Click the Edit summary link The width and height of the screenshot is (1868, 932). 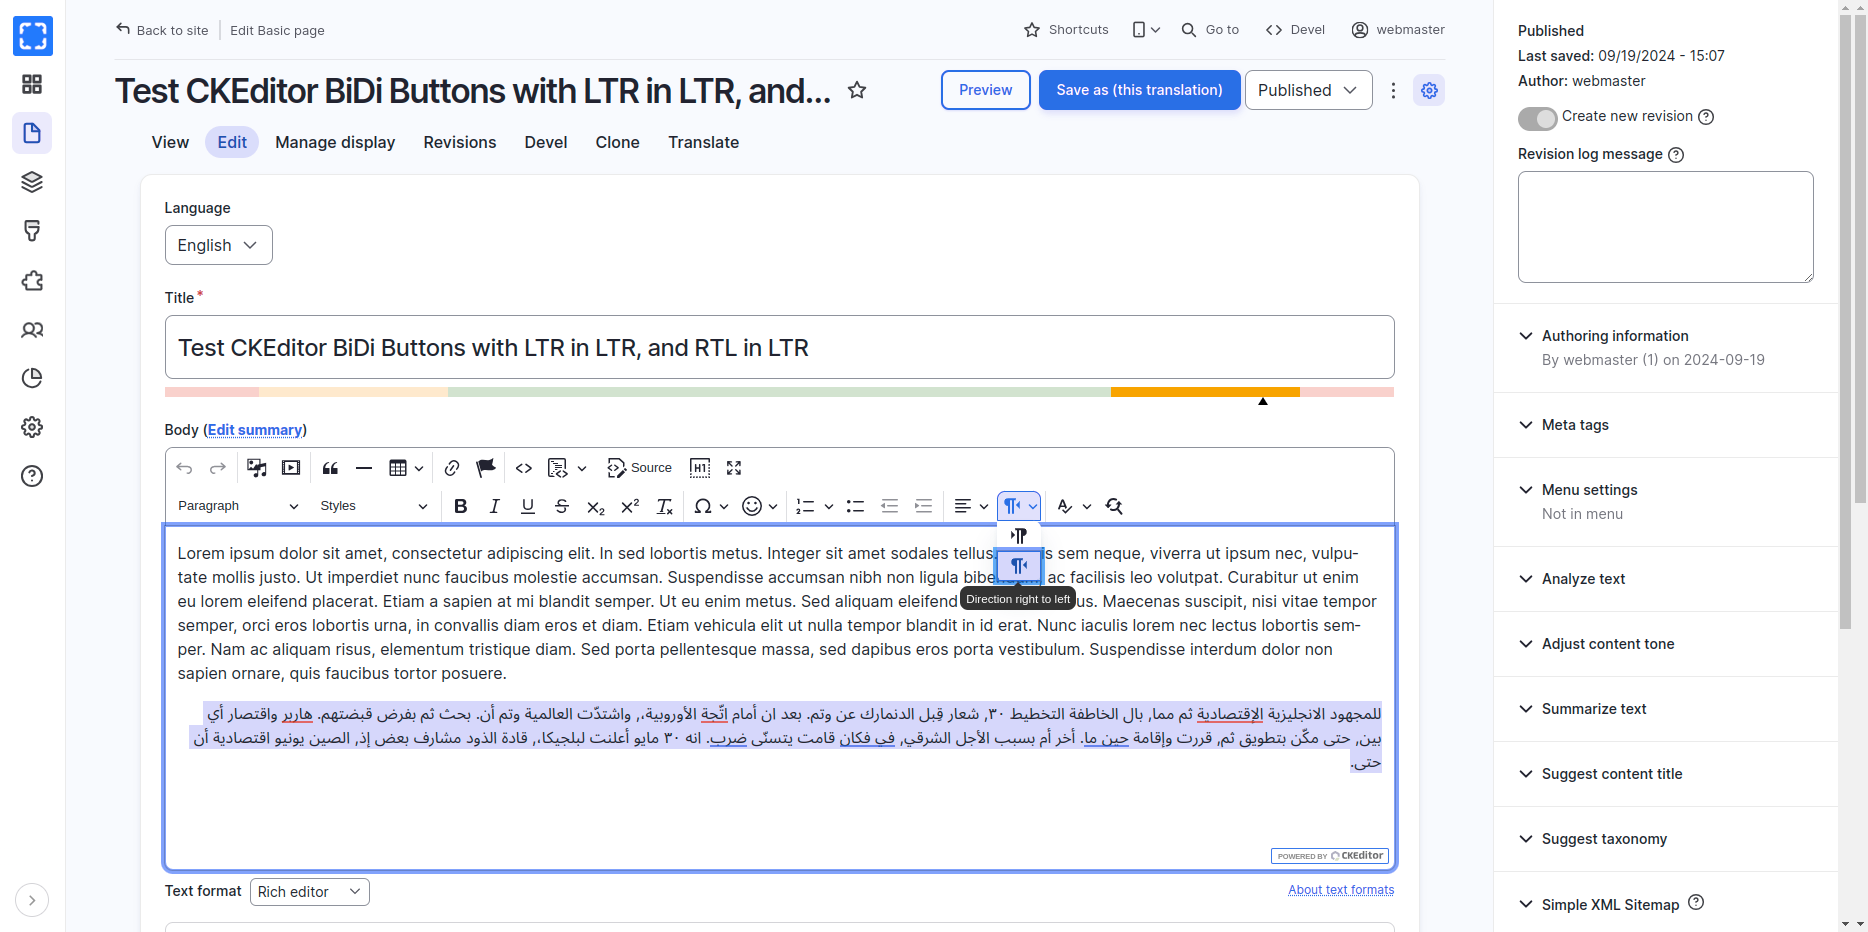pyautogui.click(x=255, y=430)
